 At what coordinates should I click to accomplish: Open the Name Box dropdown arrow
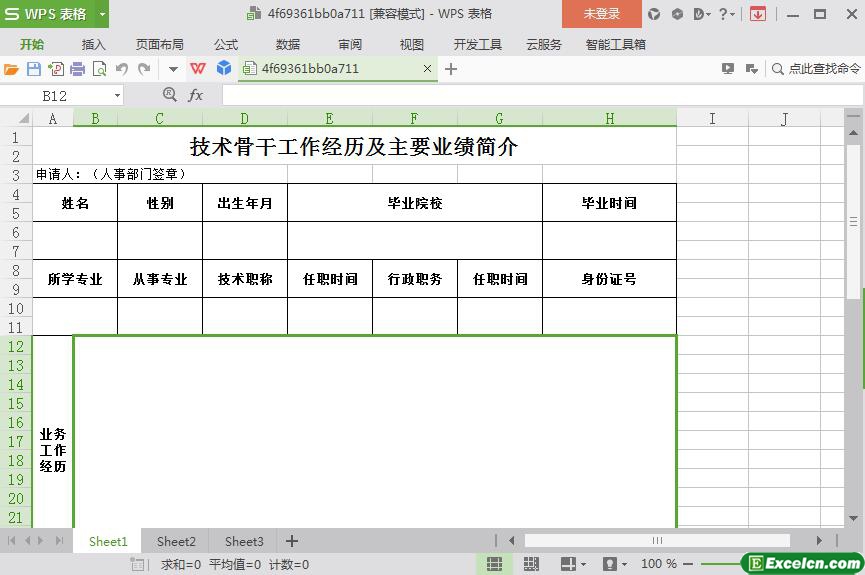click(117, 95)
